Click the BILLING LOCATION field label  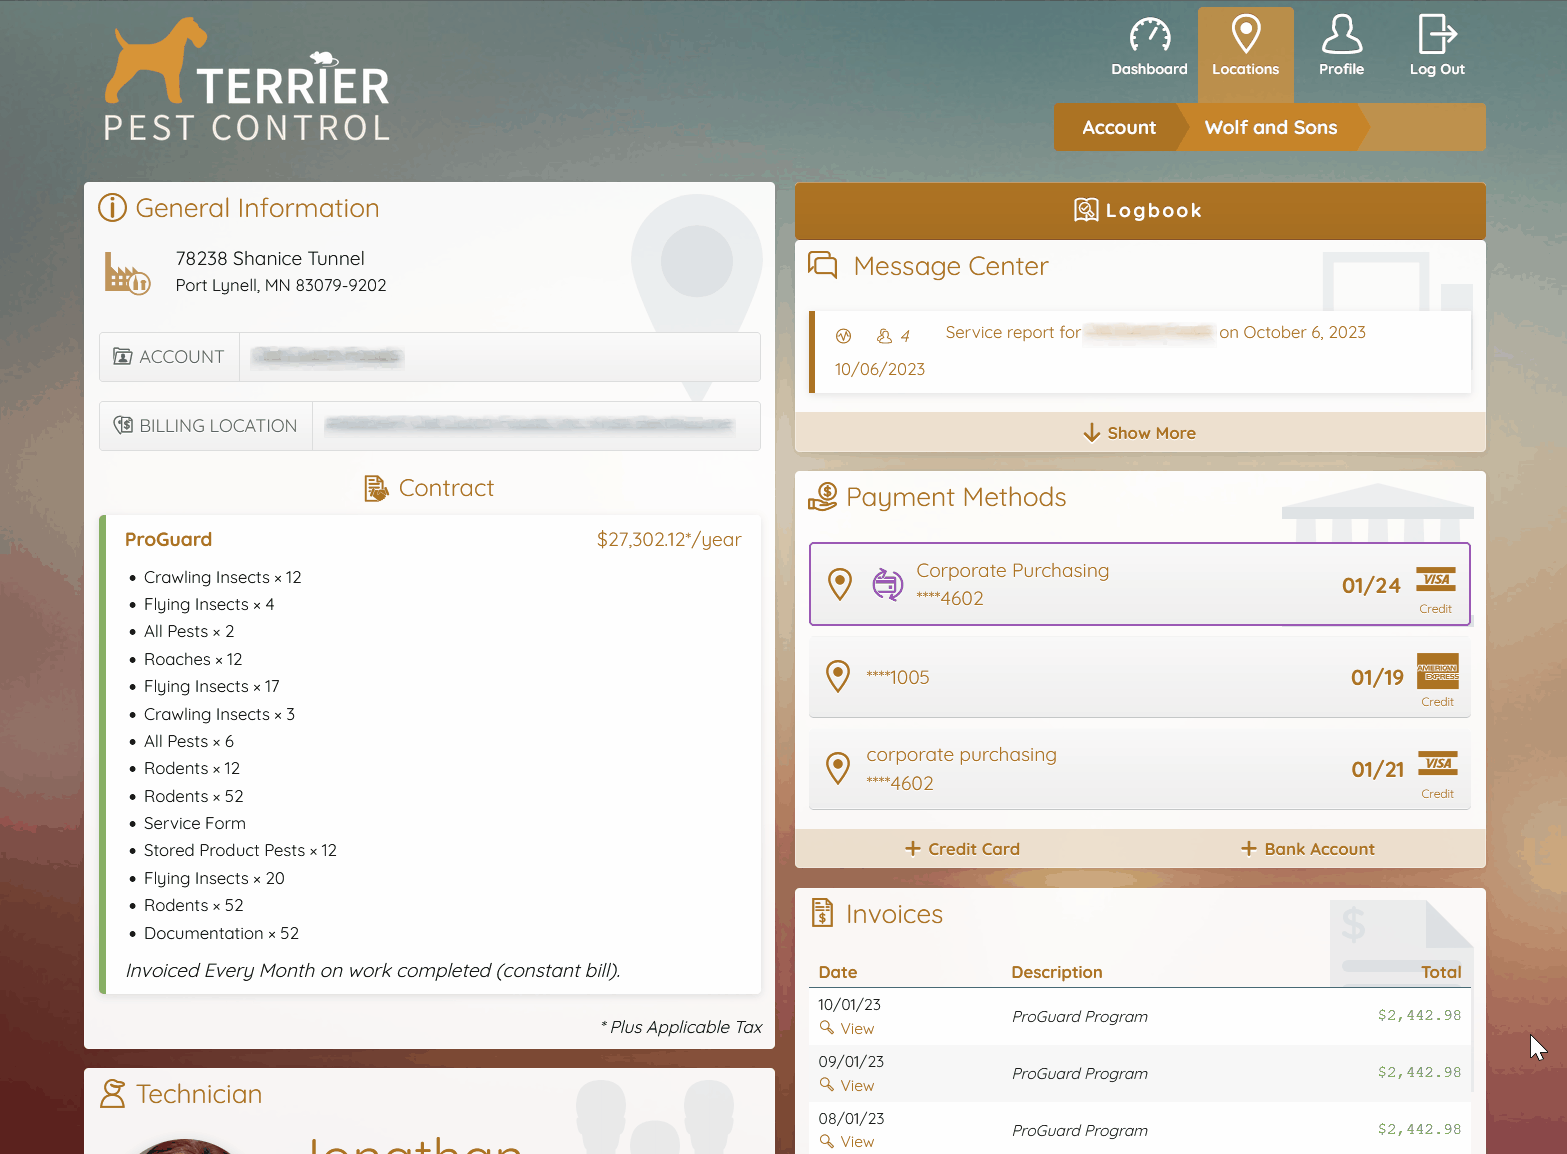(x=206, y=426)
